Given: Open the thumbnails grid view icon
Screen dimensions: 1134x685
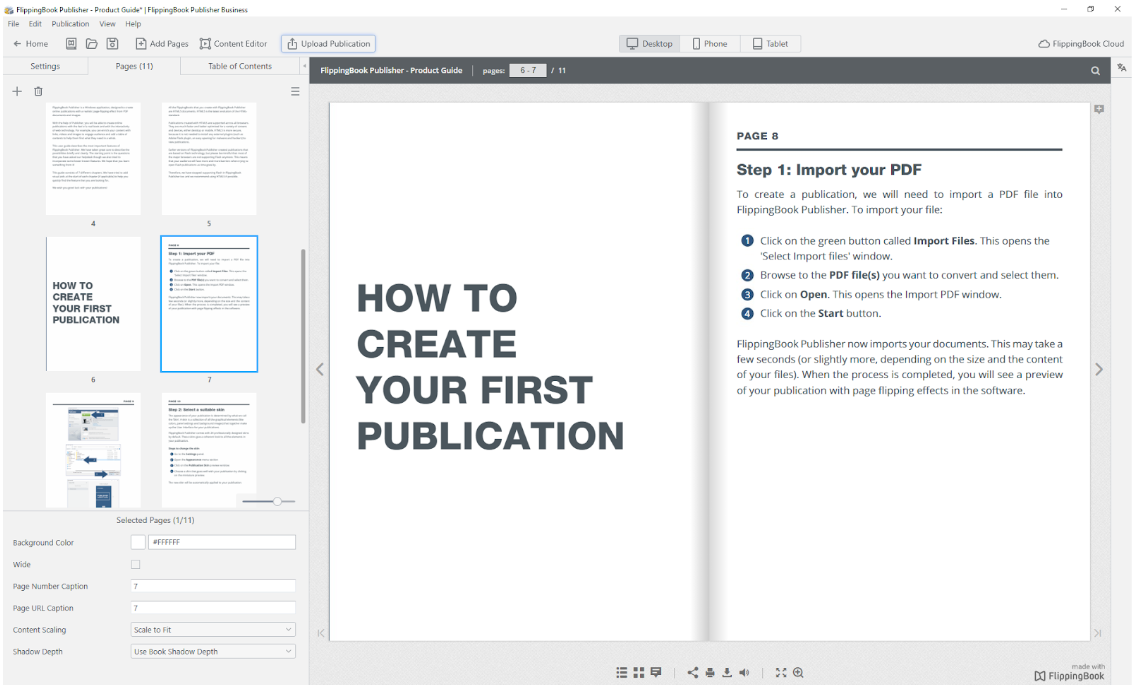Looking at the screenshot, I should coord(638,673).
